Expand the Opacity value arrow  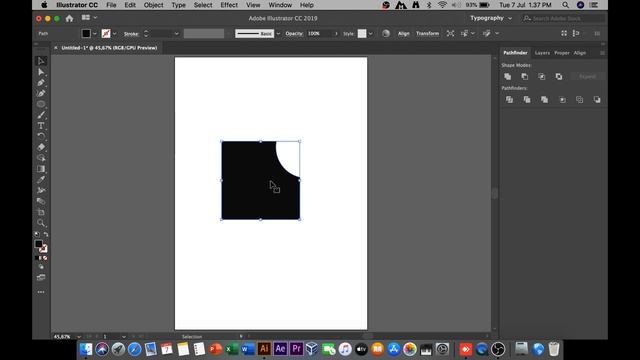(336, 33)
